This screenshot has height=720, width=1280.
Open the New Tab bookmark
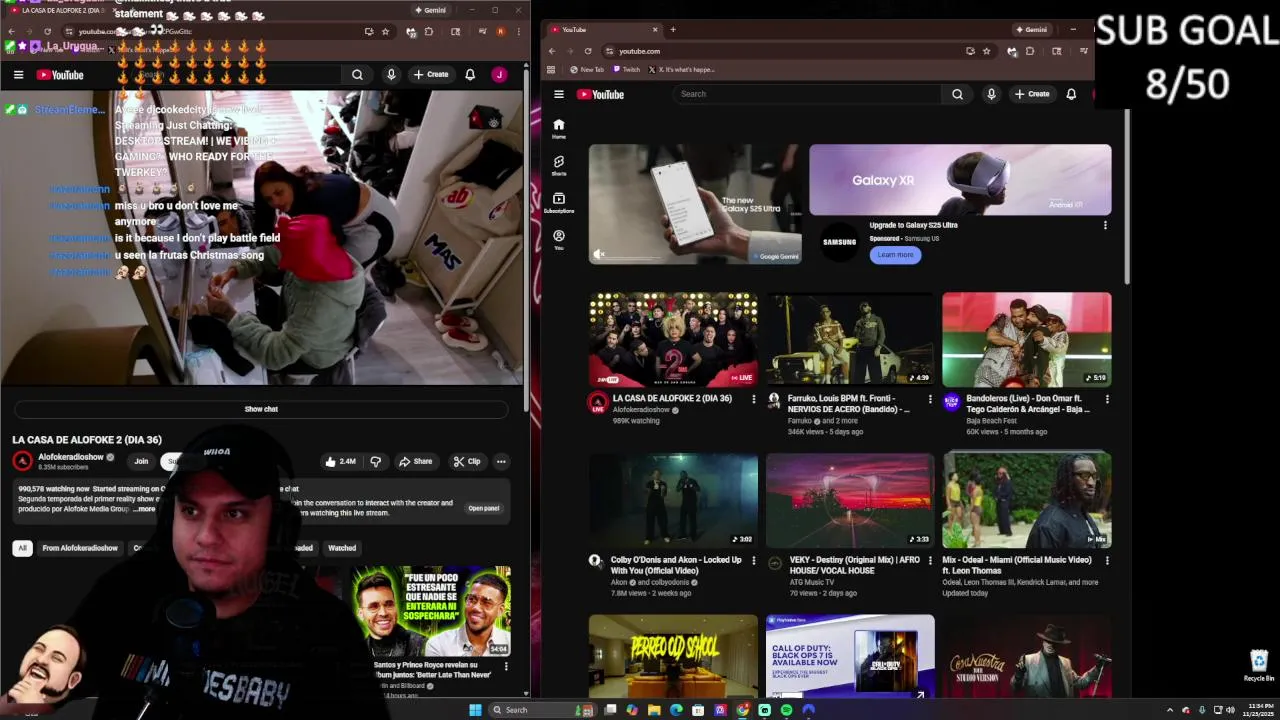[x=587, y=70]
